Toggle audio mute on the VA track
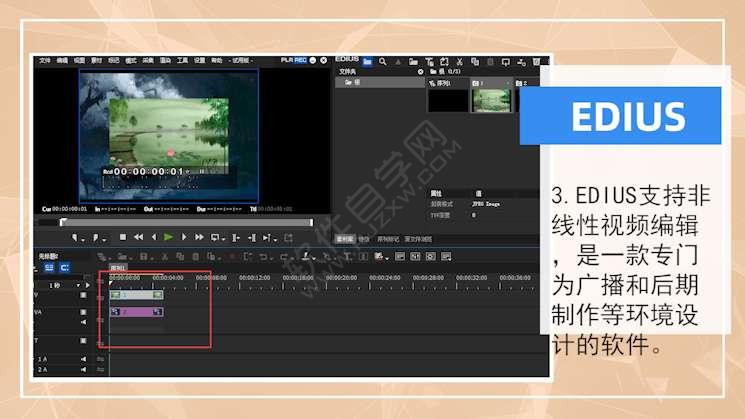745x419 pixels. point(83,322)
